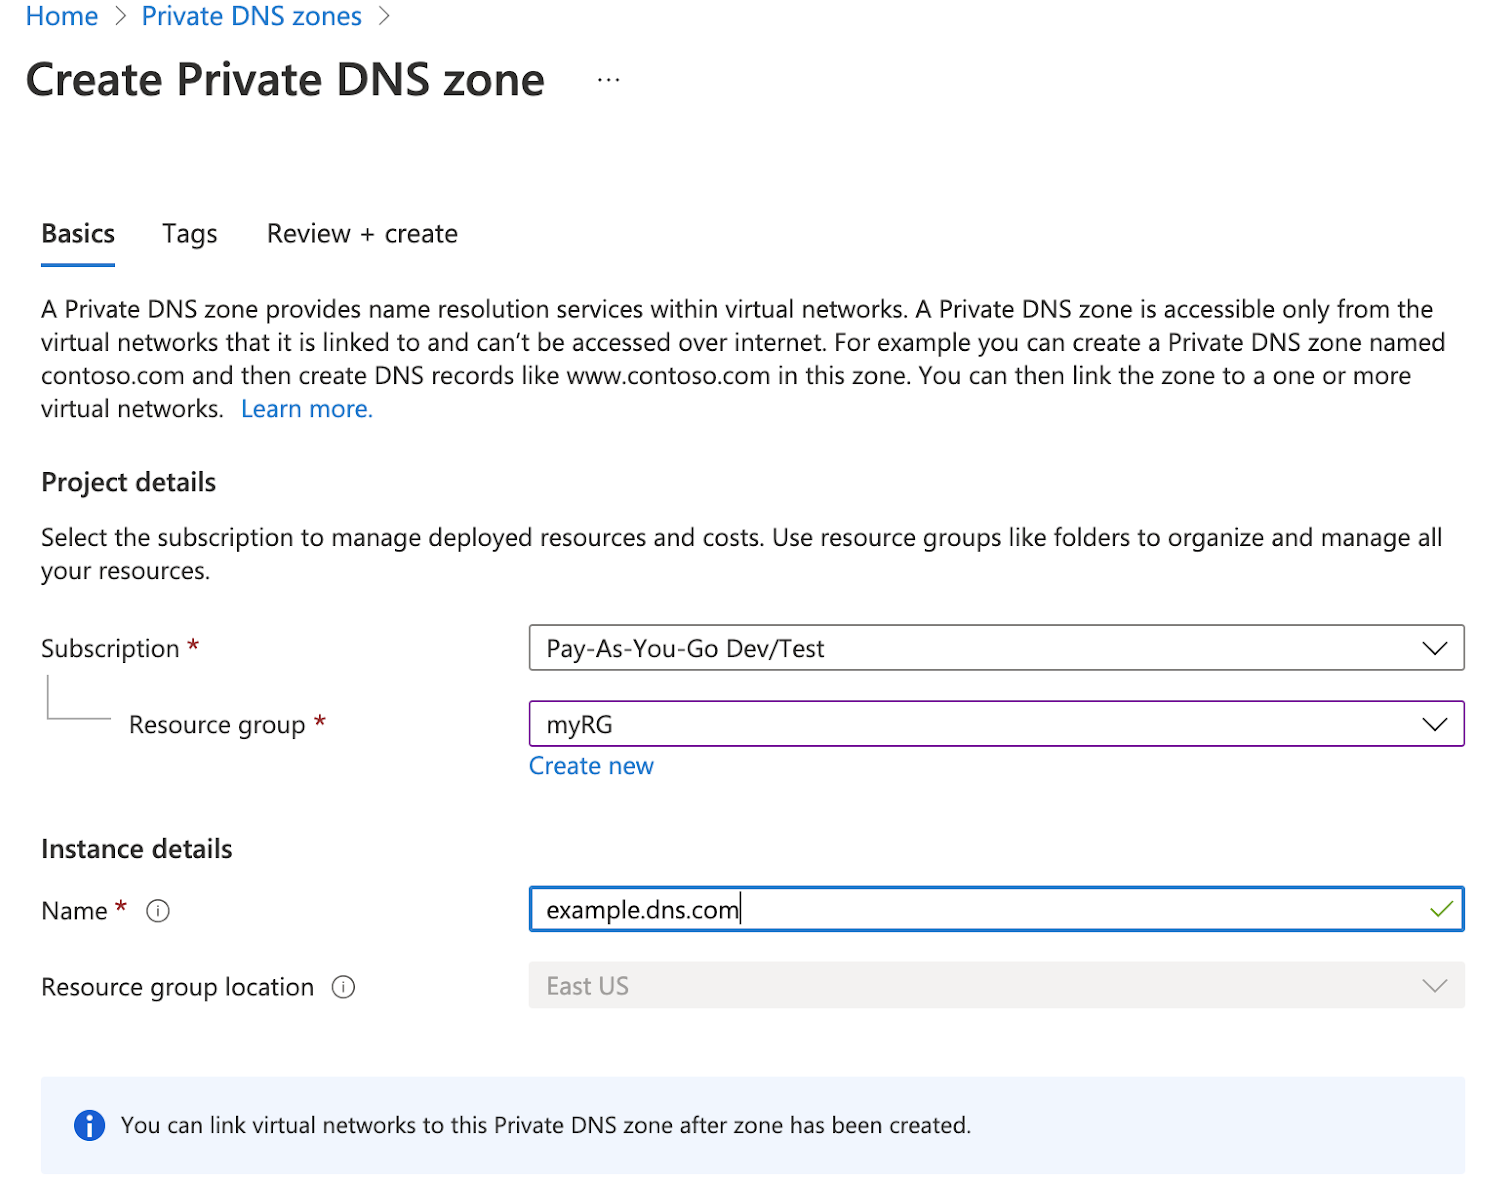
Task: Click the blue info icon in the notice banner
Action: click(89, 1125)
